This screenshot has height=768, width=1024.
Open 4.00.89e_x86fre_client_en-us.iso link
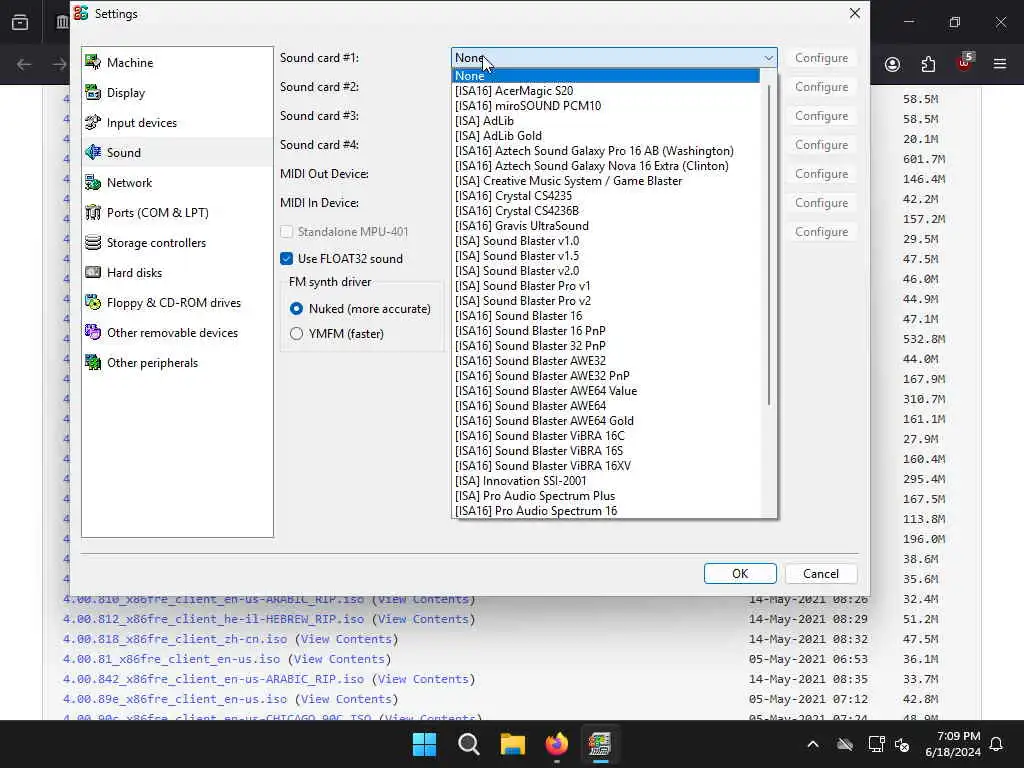[174, 699]
